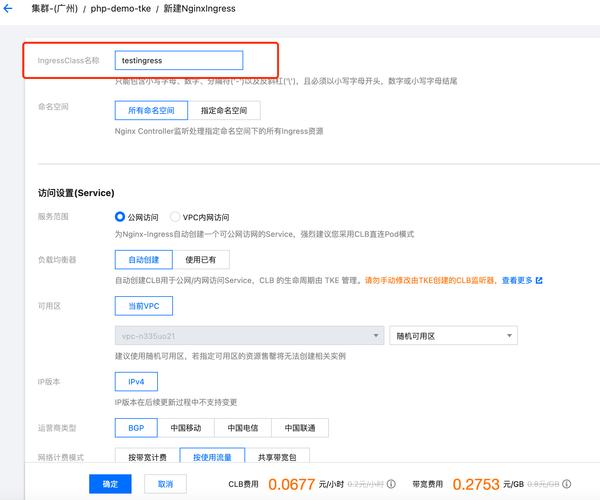Confirm with the 确定 button
The height and width of the screenshot is (500, 600).
pyautogui.click(x=110, y=484)
